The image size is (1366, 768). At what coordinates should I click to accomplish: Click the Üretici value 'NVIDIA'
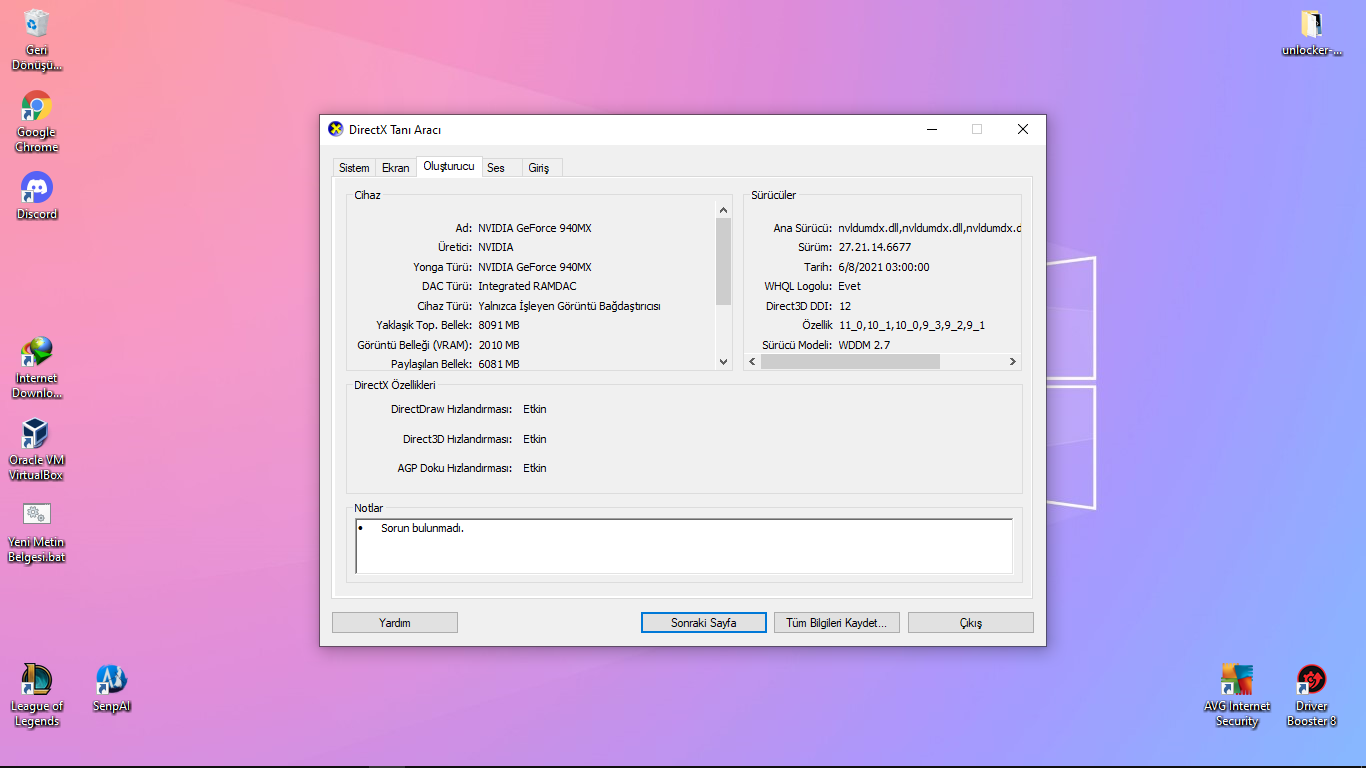(x=496, y=247)
